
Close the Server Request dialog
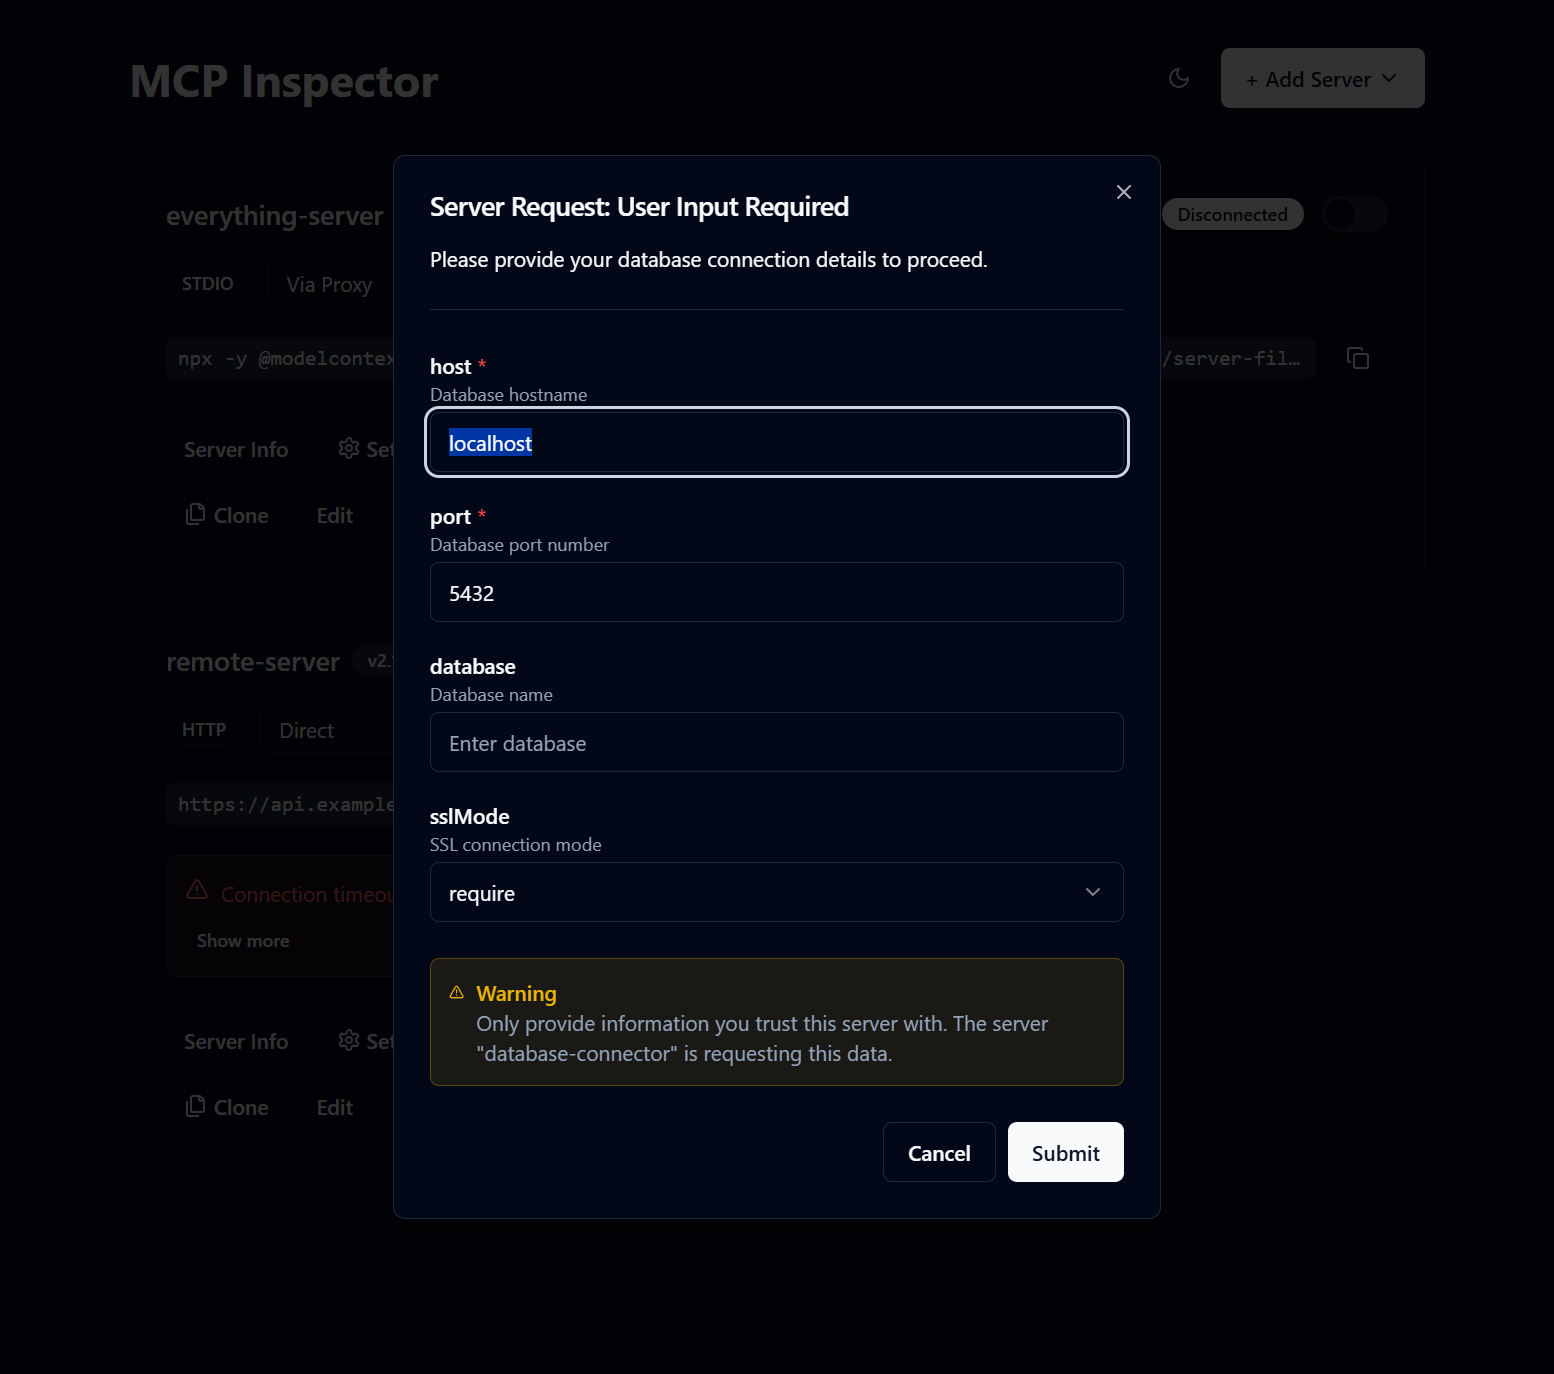tap(1124, 192)
